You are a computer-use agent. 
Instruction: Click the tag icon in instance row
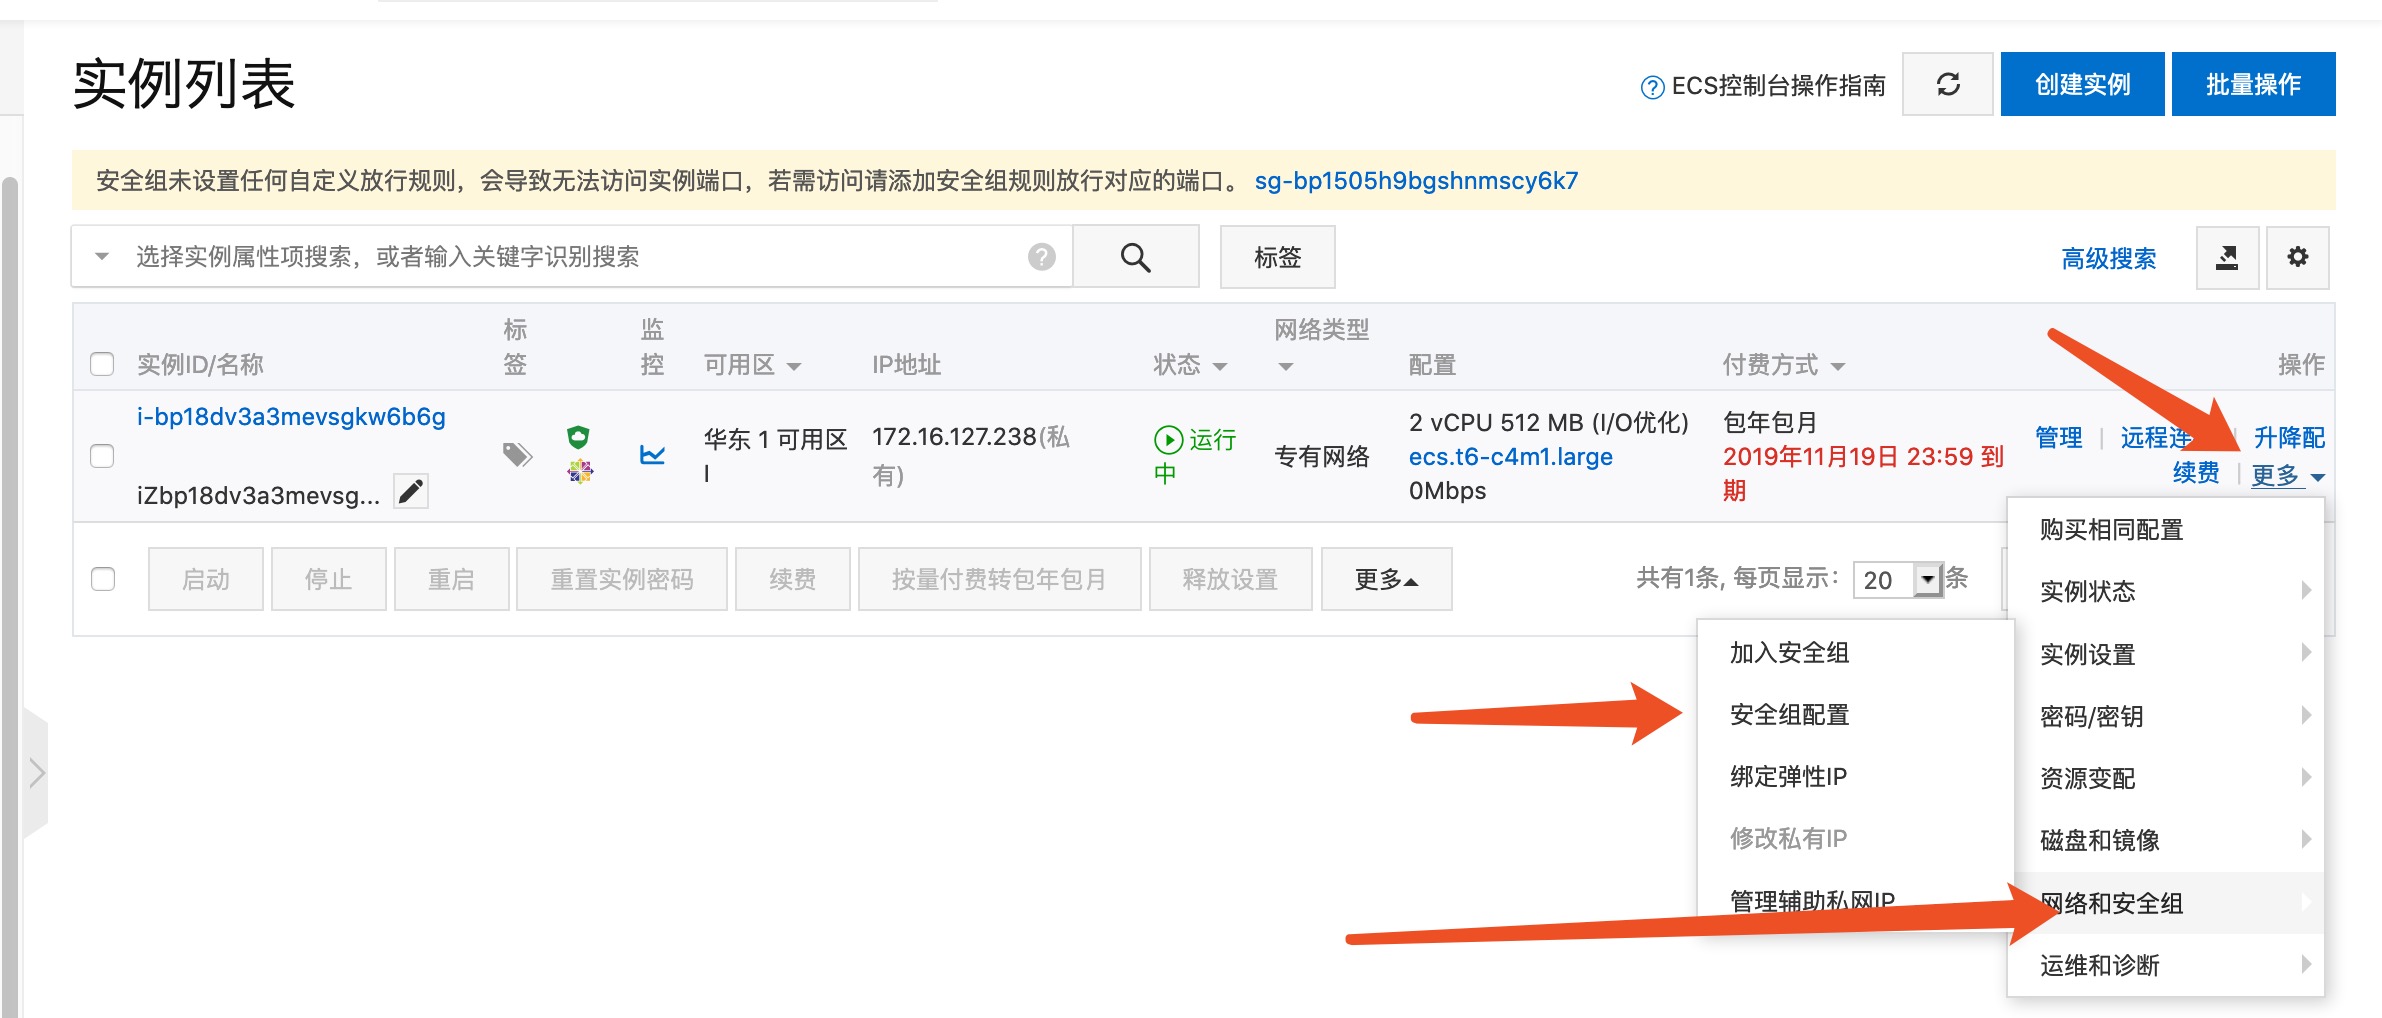tap(516, 456)
